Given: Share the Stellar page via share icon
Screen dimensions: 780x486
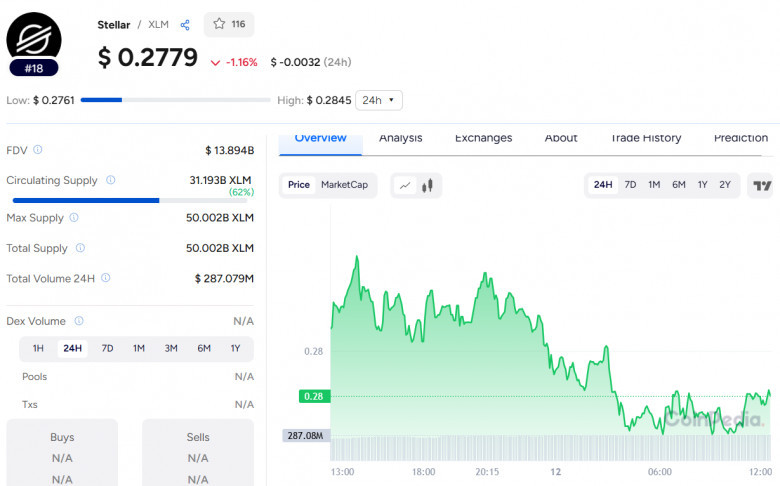Looking at the screenshot, I should [x=185, y=25].
